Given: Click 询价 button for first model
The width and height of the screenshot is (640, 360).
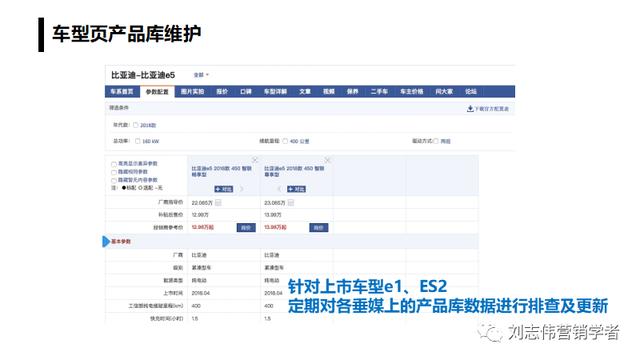Looking at the screenshot, I should coord(246,227).
